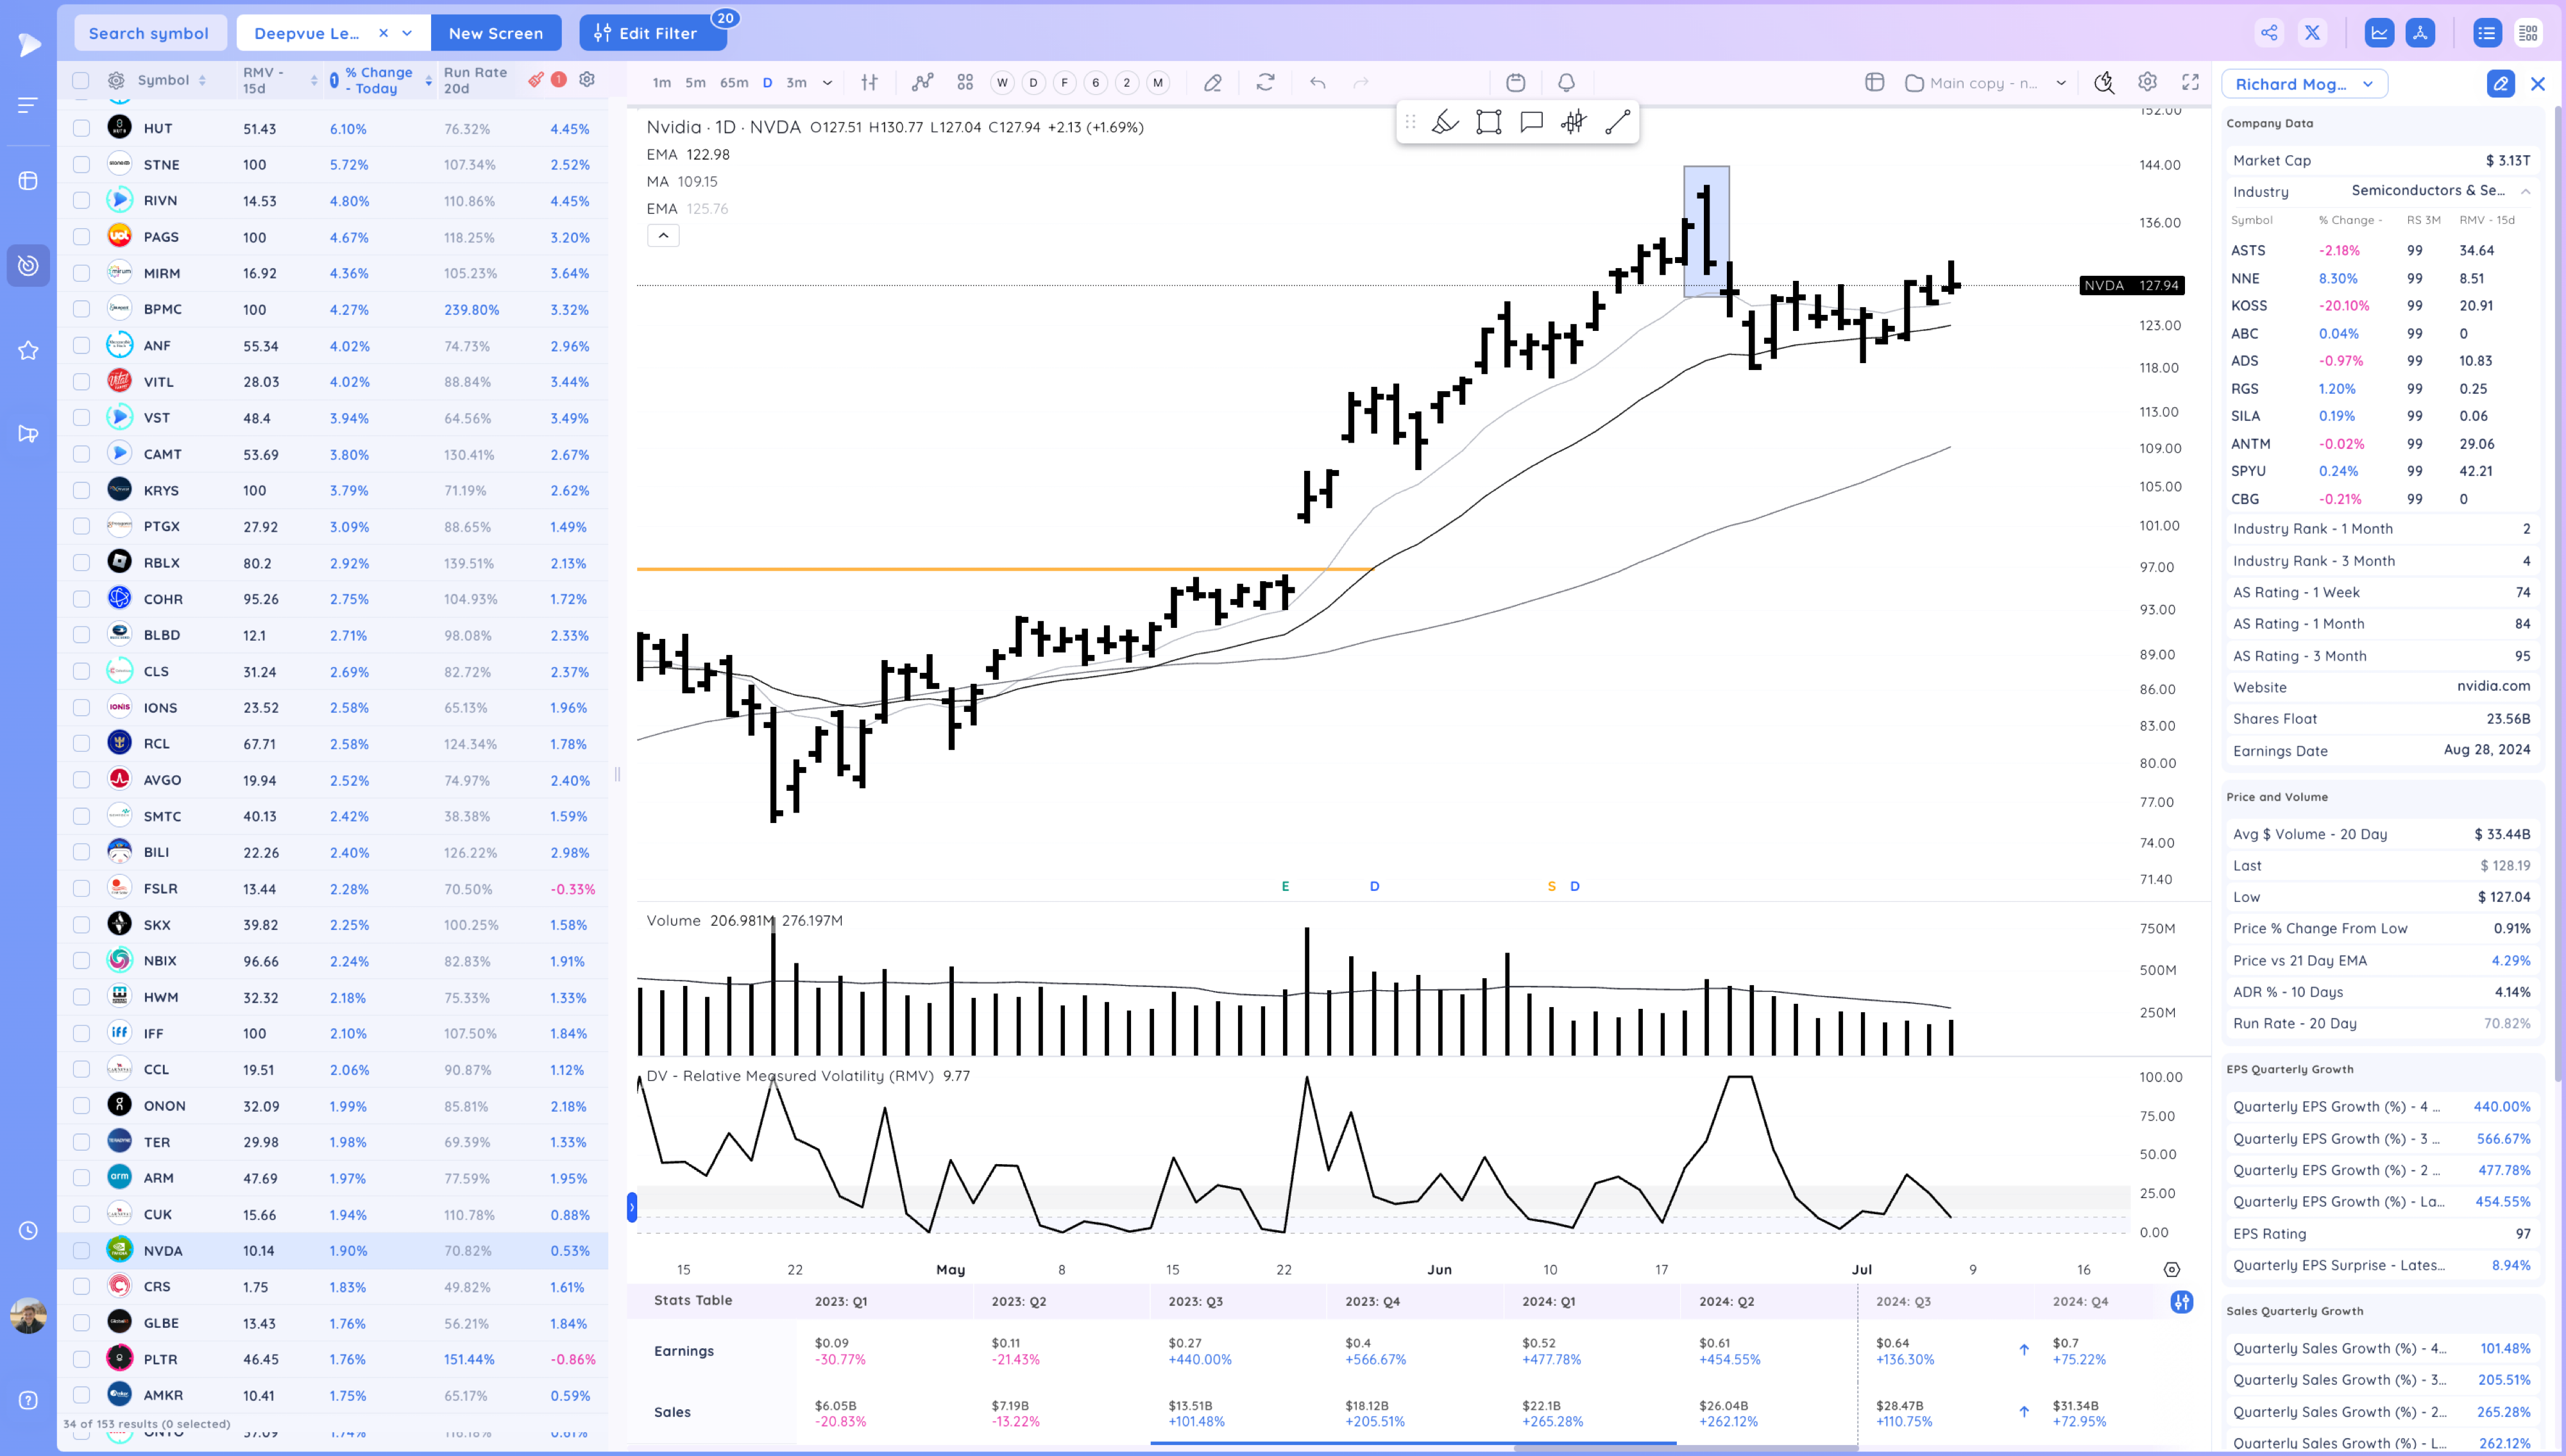Check the HUT row checkbox
Image resolution: width=2566 pixels, height=1456 pixels.
(81, 128)
